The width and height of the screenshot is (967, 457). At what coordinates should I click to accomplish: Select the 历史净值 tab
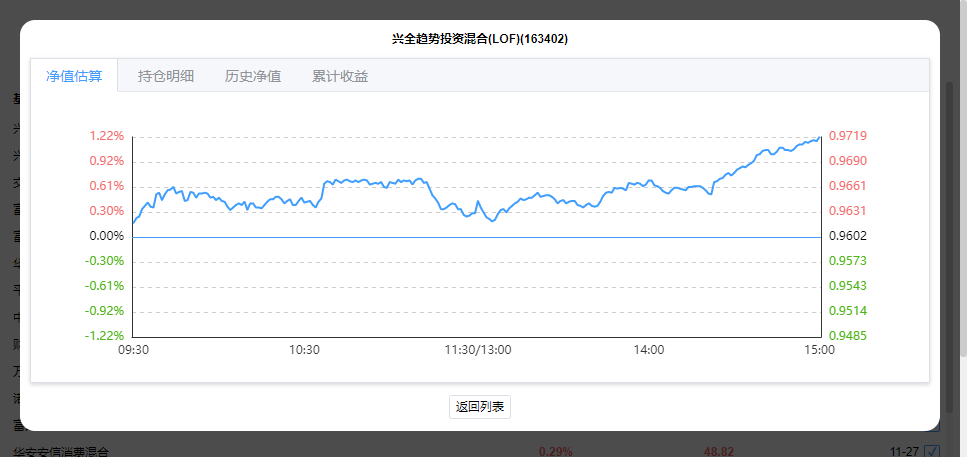[252, 76]
